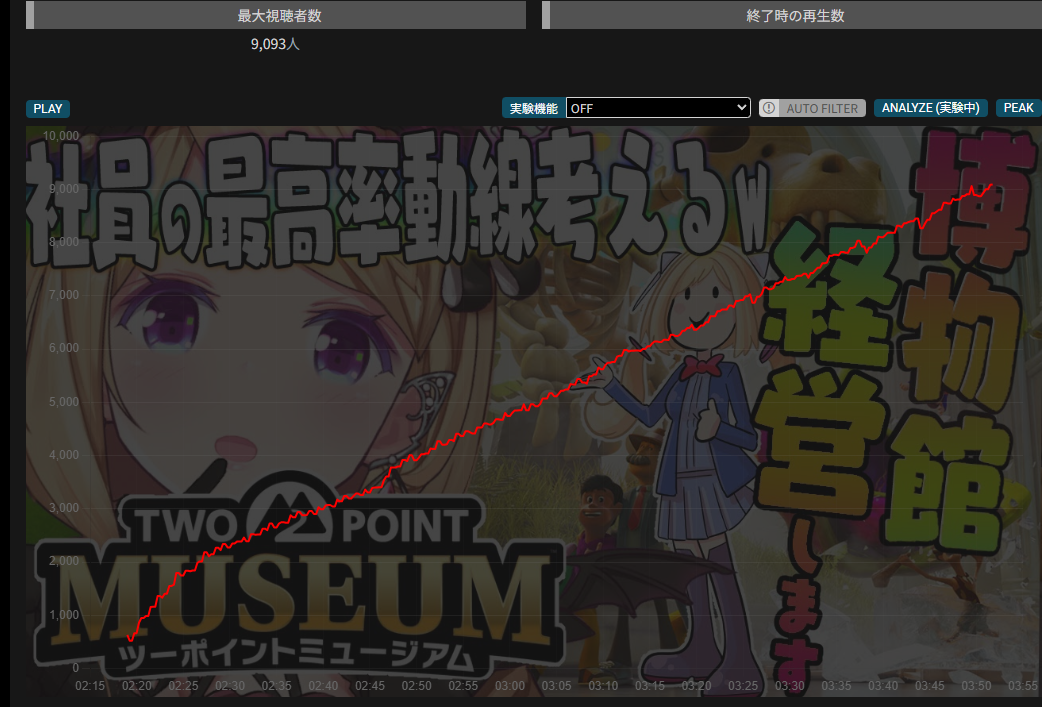The height and width of the screenshot is (707, 1042).
Task: Click the 3,000 y-axis label
Action: [x=64, y=508]
